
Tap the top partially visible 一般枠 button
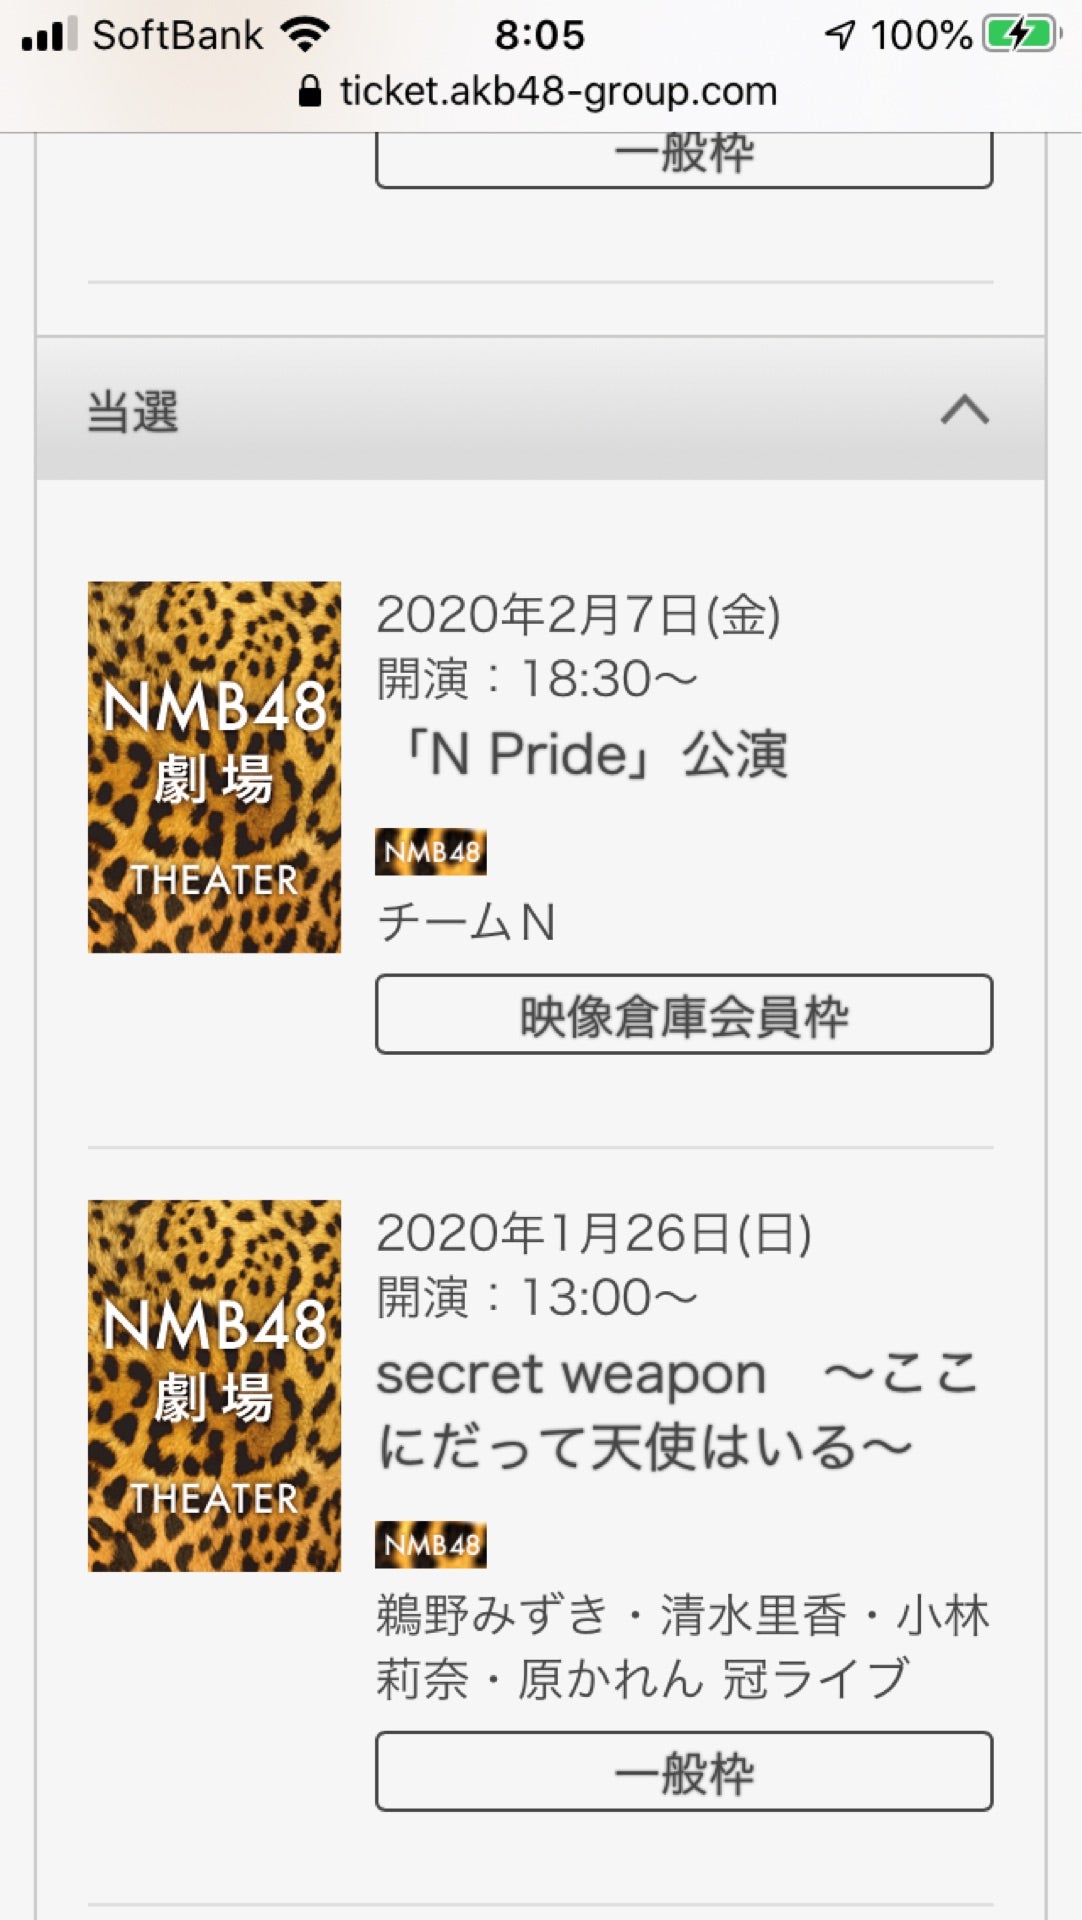(684, 160)
